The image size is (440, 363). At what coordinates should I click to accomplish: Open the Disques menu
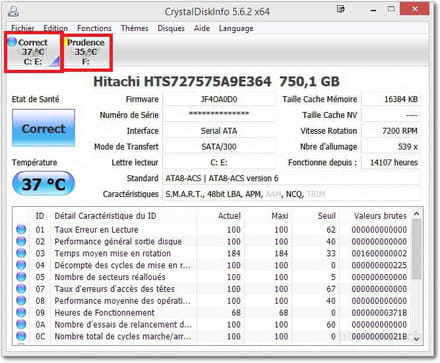pyautogui.click(x=171, y=28)
